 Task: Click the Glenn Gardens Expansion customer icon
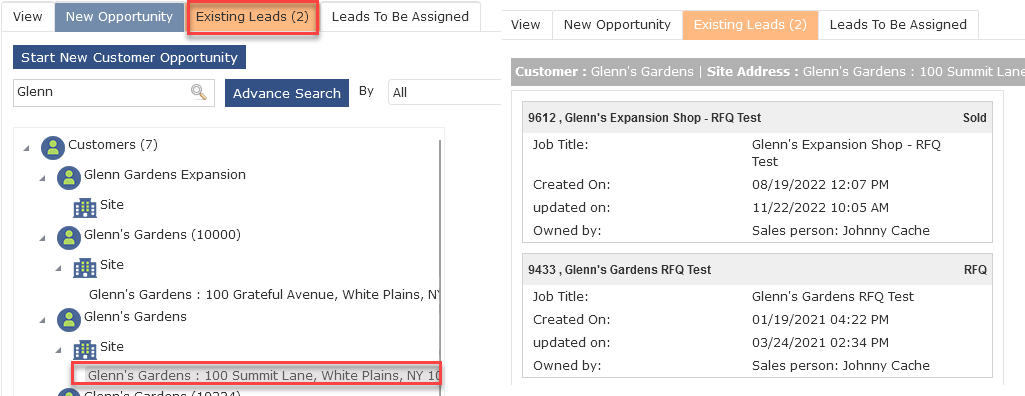click(69, 178)
